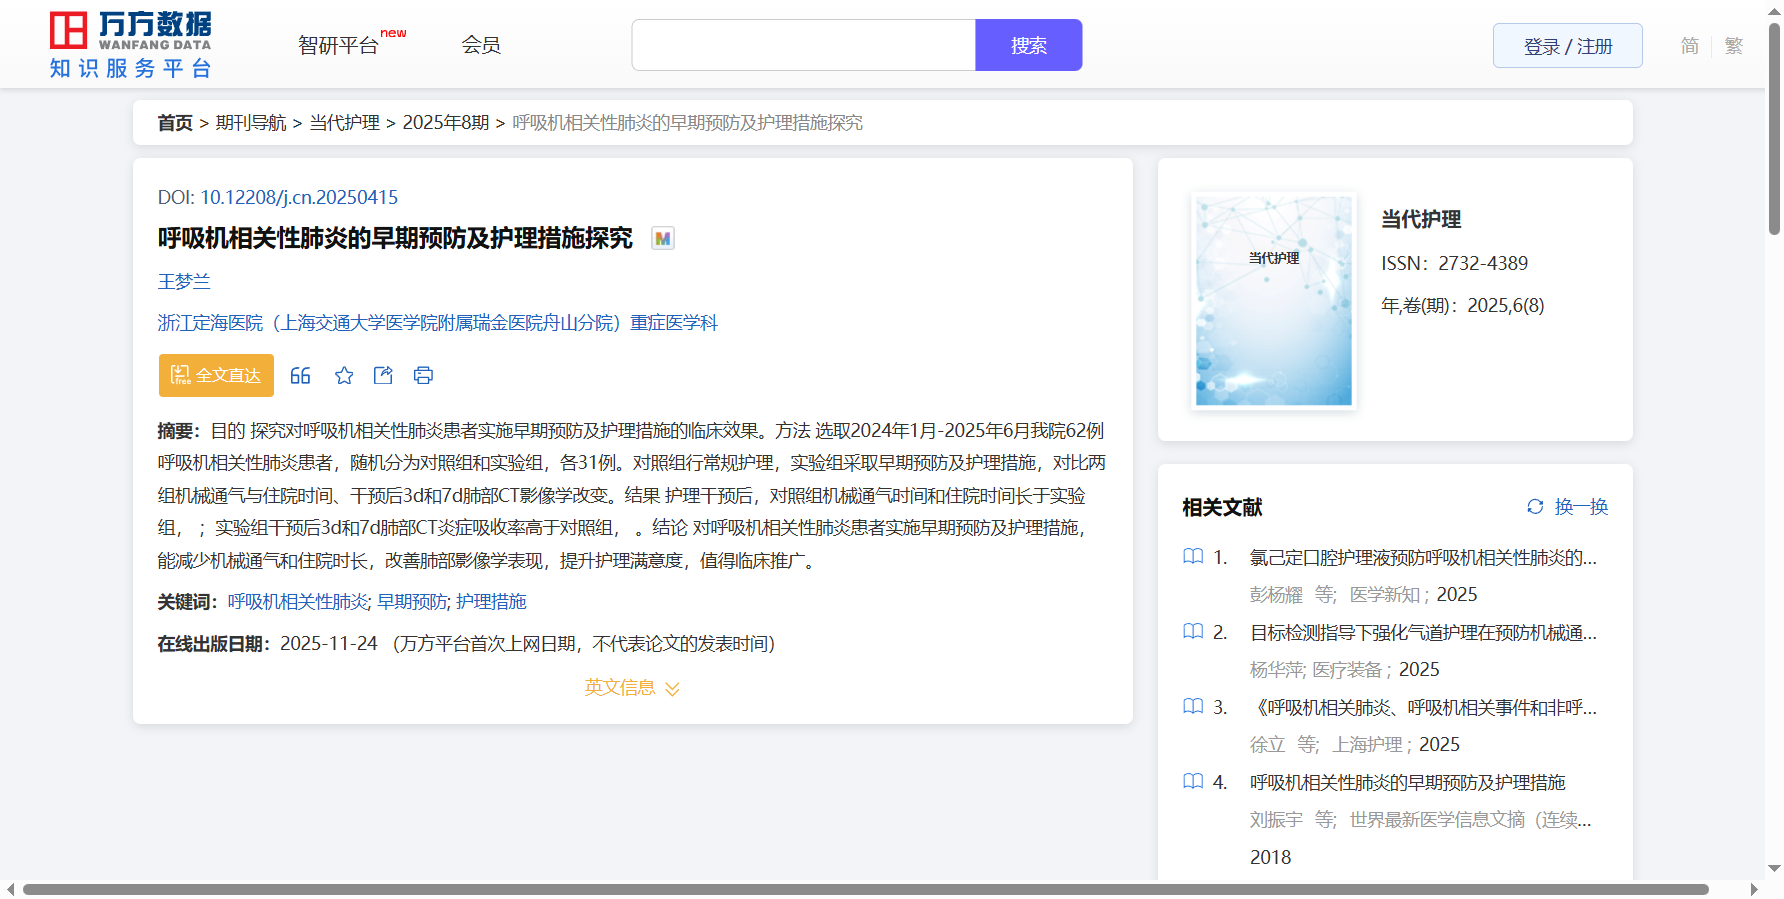Click the search input field
Screen dimensions: 1784x899
point(803,45)
